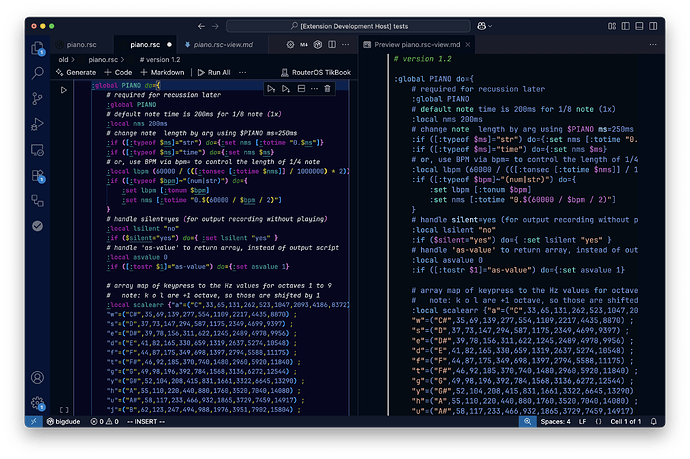Open the Search view in activity bar
The width and height of the screenshot is (690, 459).
click(x=38, y=73)
